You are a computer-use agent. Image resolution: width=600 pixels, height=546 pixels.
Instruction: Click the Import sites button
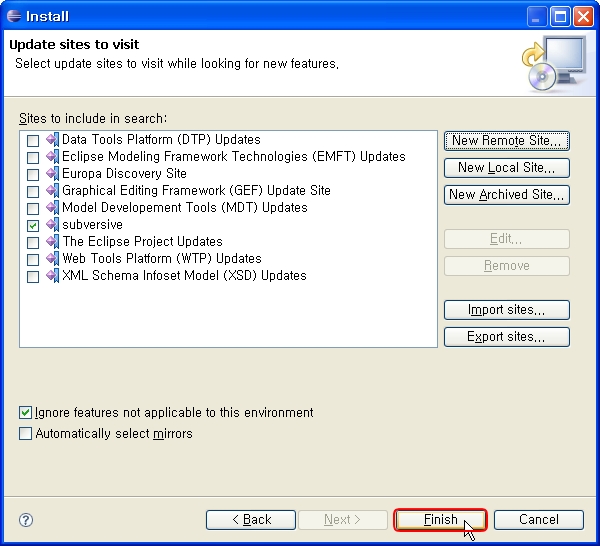(x=507, y=310)
